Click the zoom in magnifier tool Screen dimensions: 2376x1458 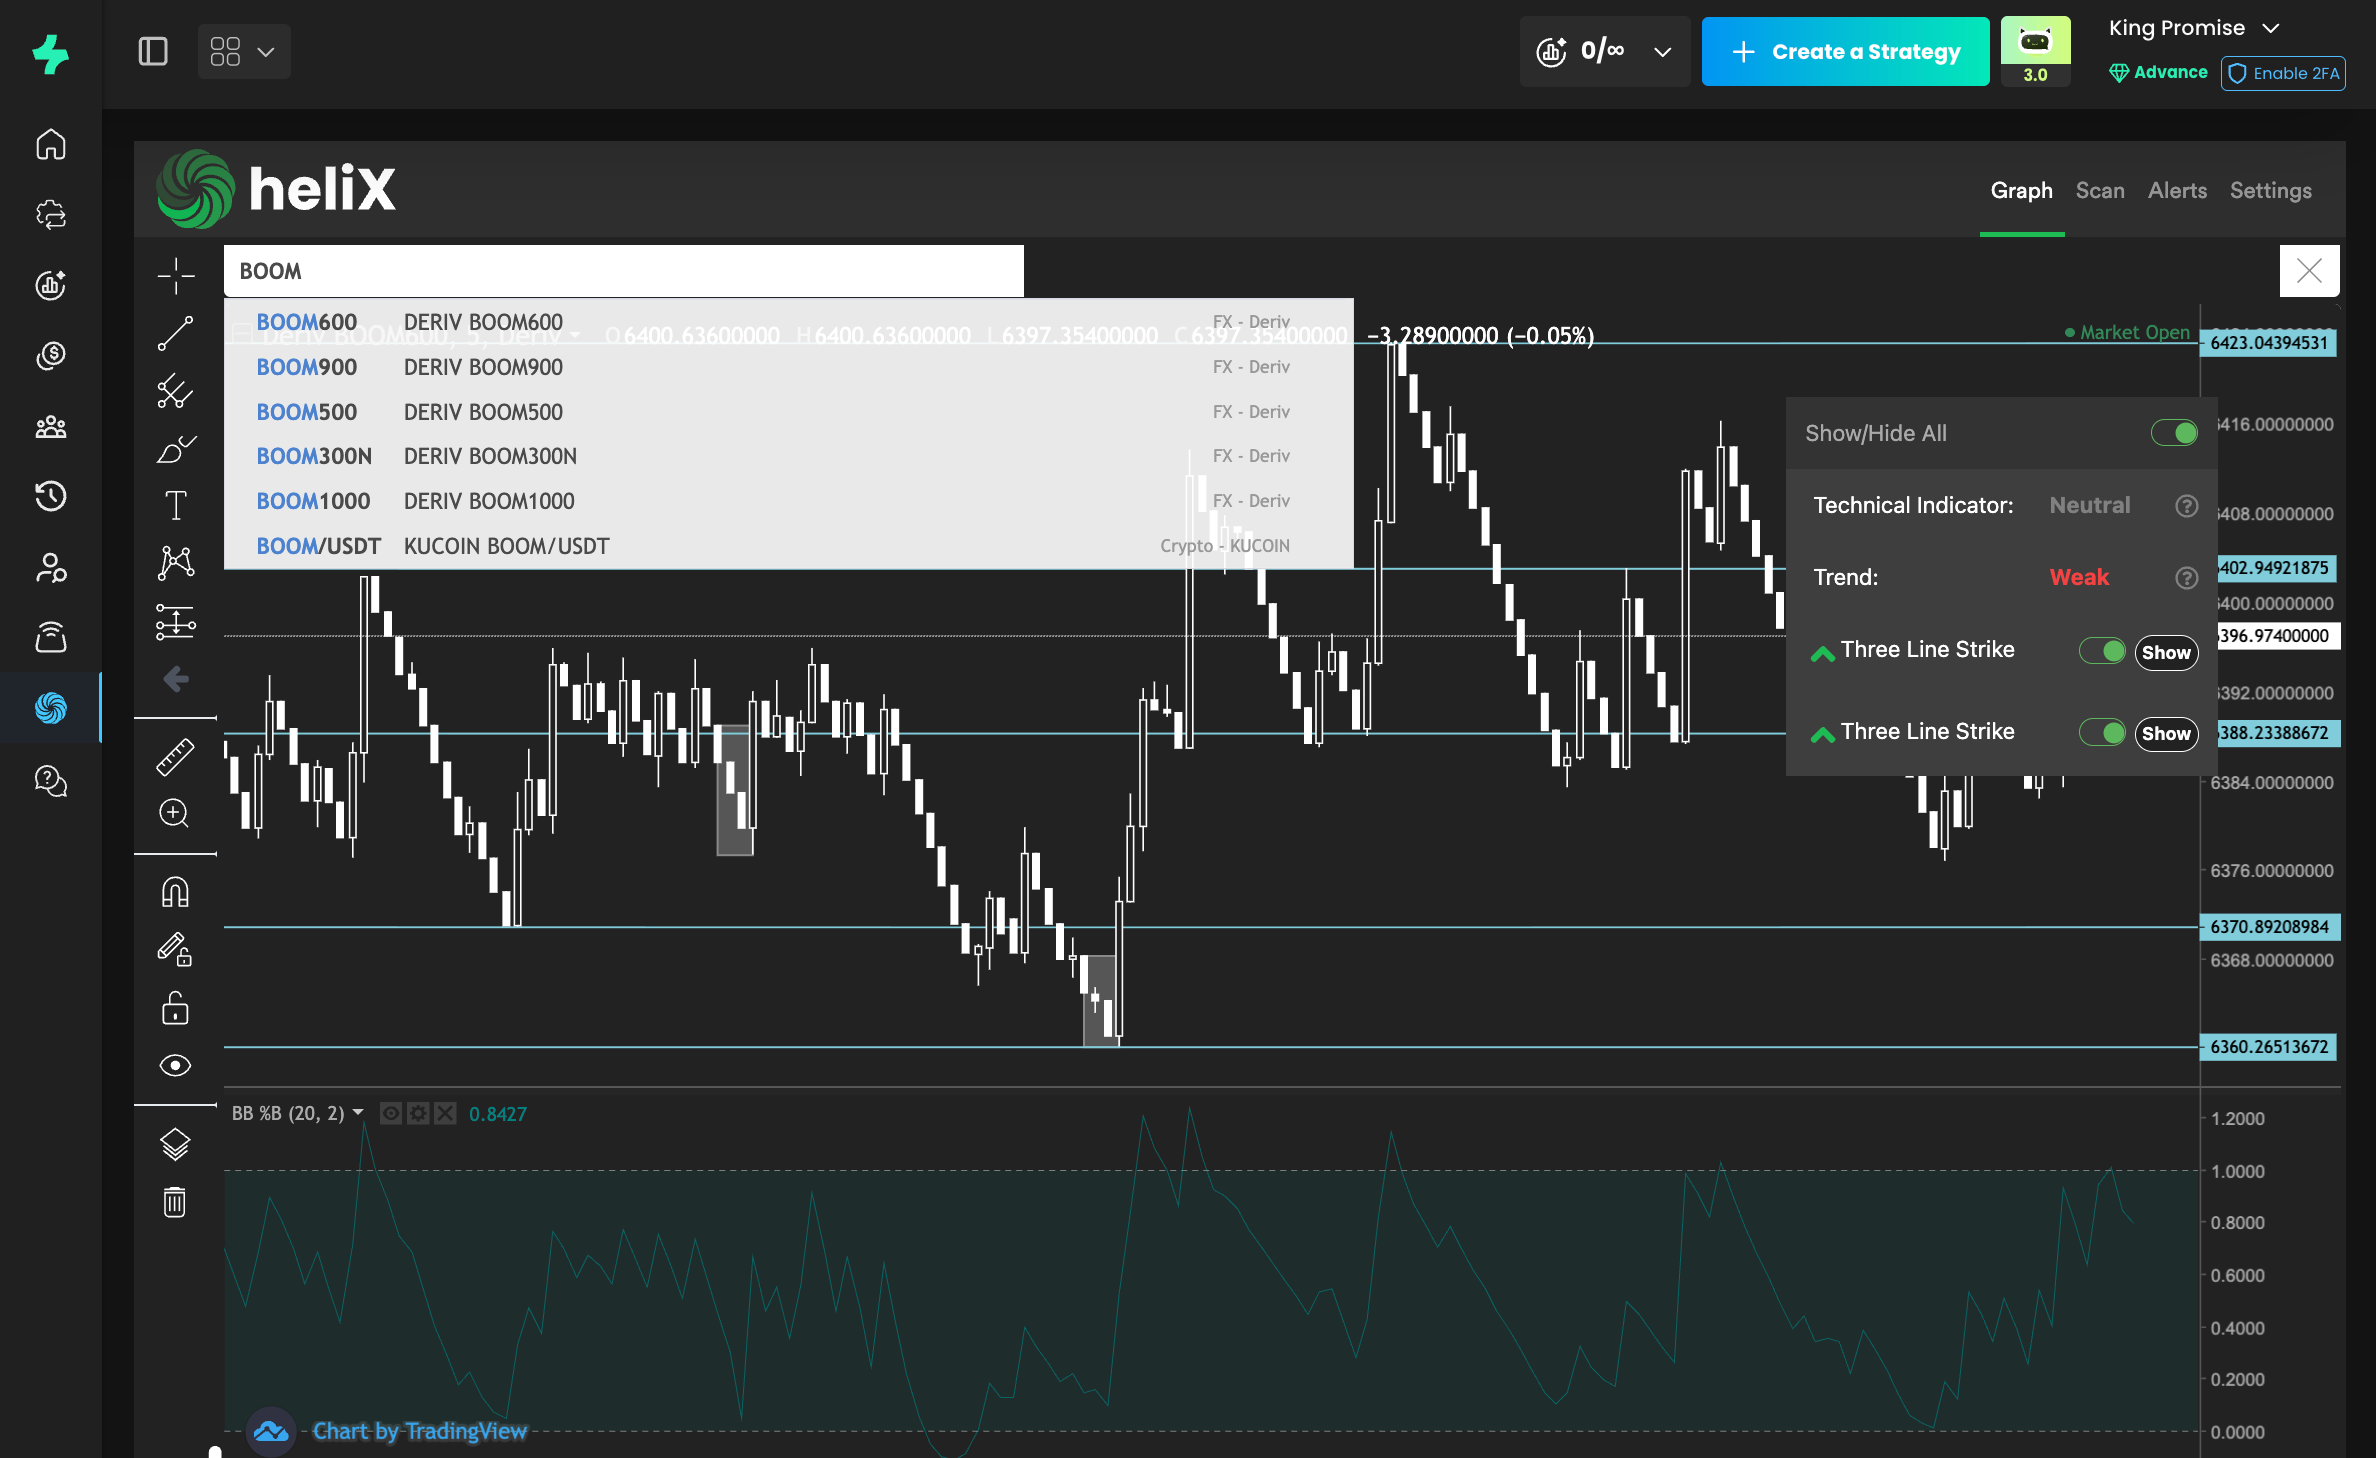click(175, 813)
